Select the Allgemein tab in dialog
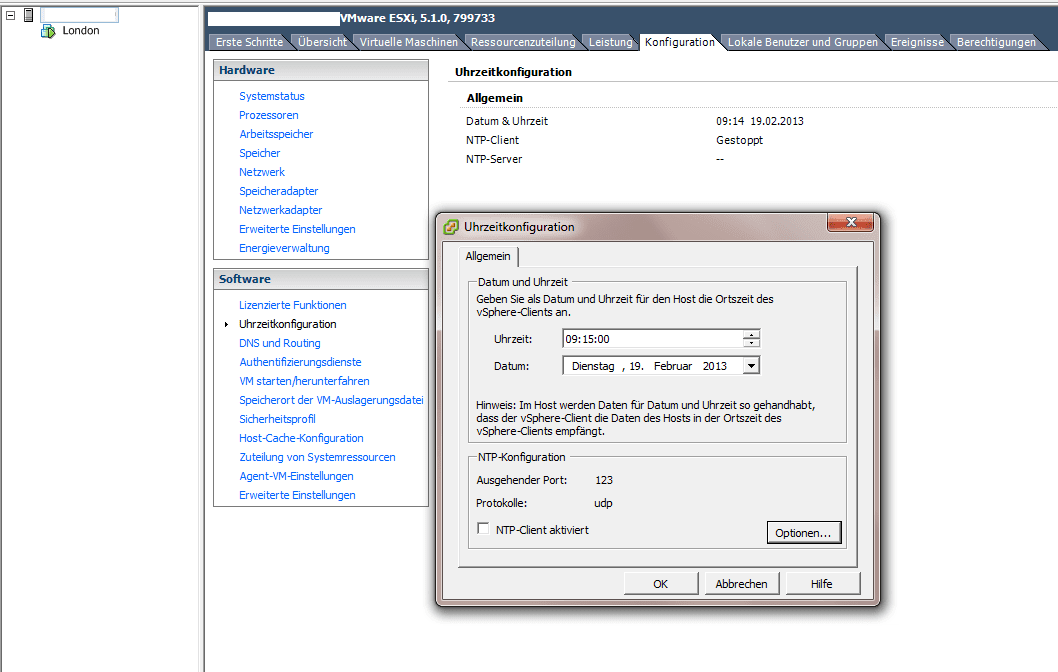This screenshot has width=1058, height=672. (488, 256)
